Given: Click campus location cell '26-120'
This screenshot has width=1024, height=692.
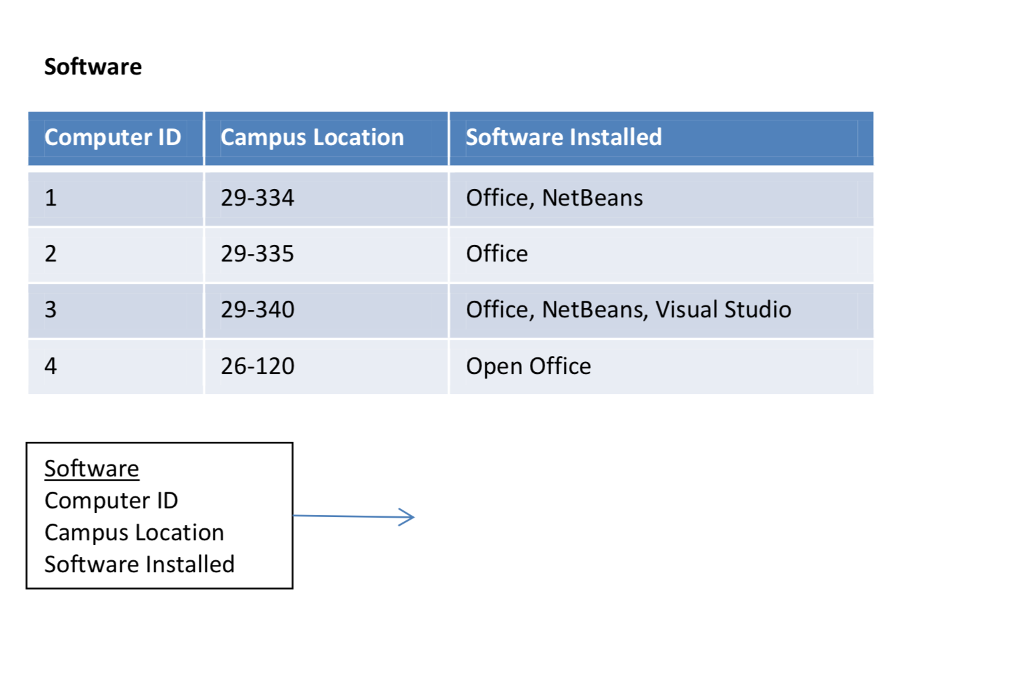Looking at the screenshot, I should click(327, 367).
